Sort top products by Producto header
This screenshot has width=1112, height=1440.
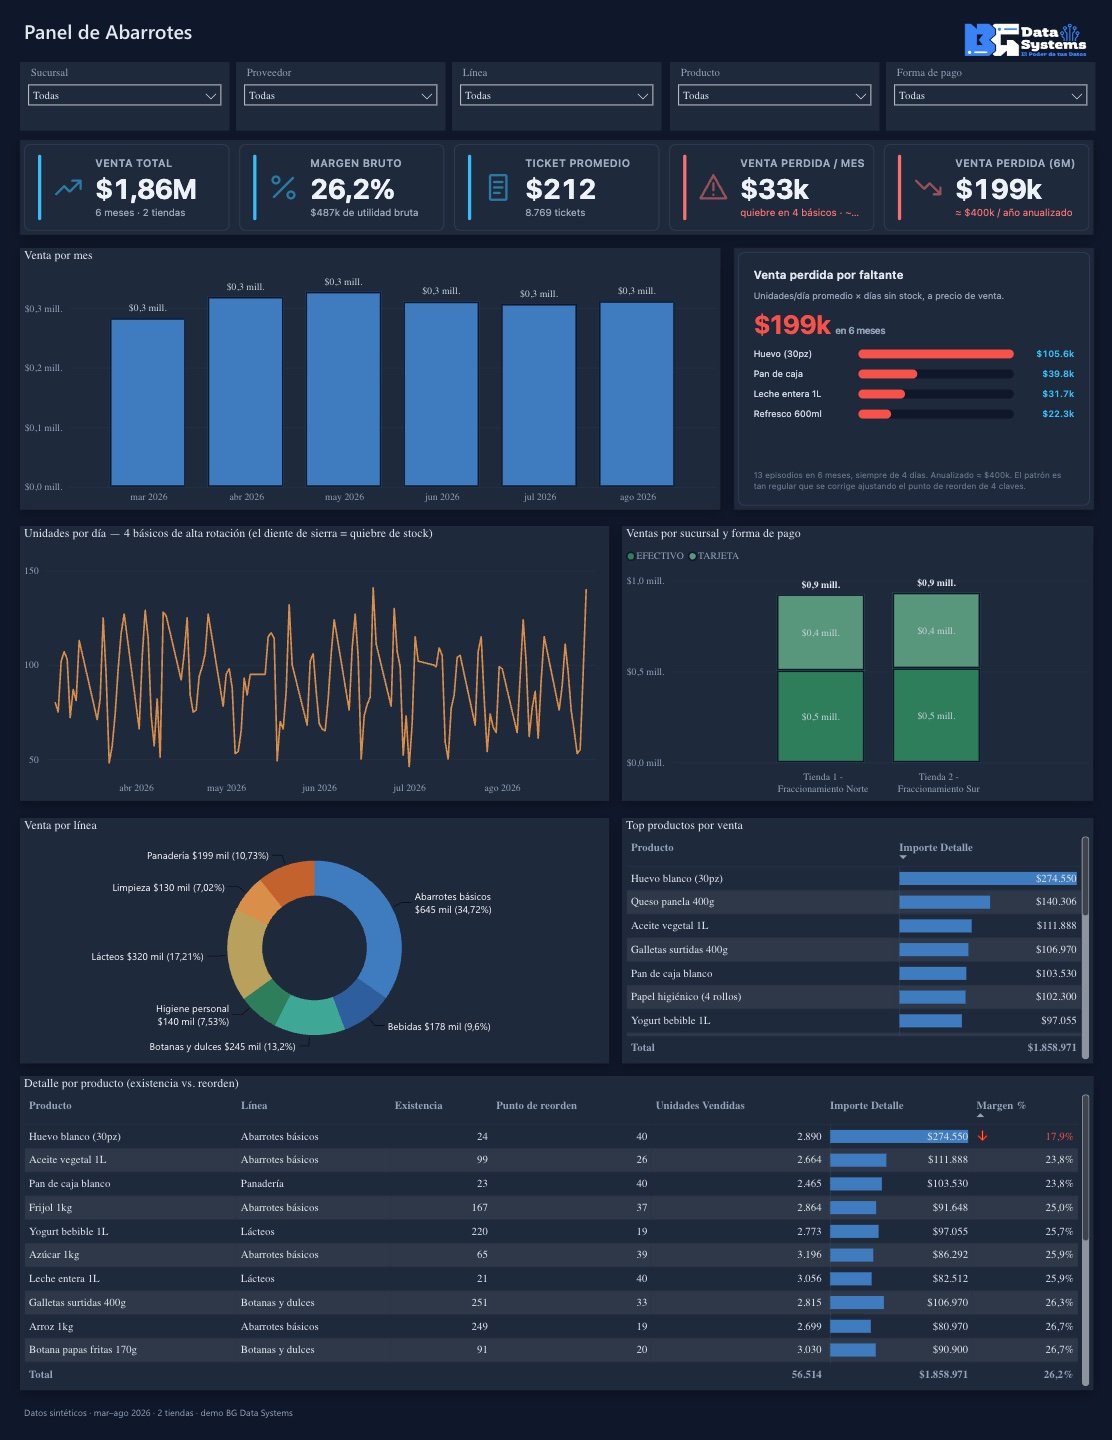pos(652,848)
